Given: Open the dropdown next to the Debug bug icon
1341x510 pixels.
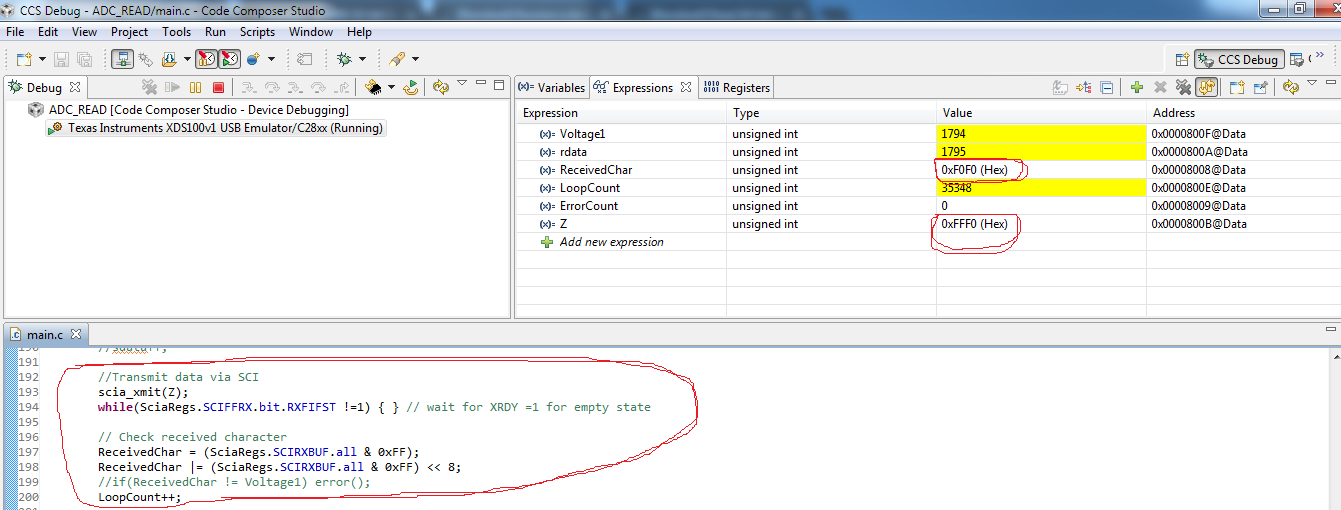Looking at the screenshot, I should point(362,59).
